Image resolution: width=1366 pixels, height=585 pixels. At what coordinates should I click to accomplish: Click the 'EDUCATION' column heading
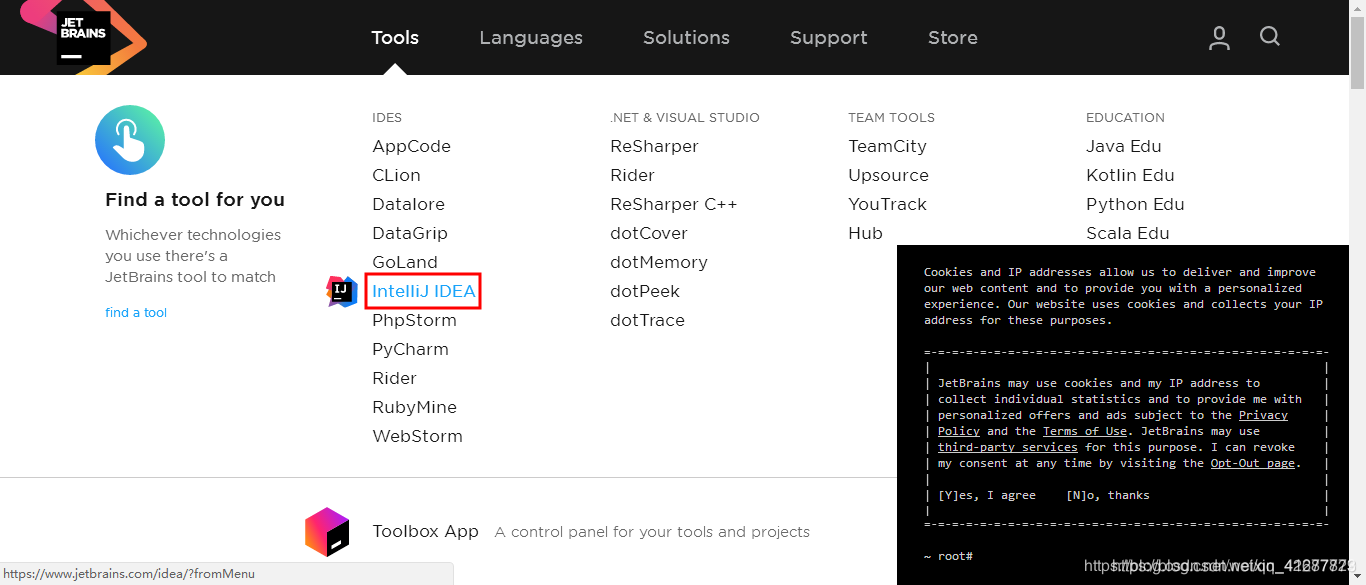click(x=1125, y=117)
